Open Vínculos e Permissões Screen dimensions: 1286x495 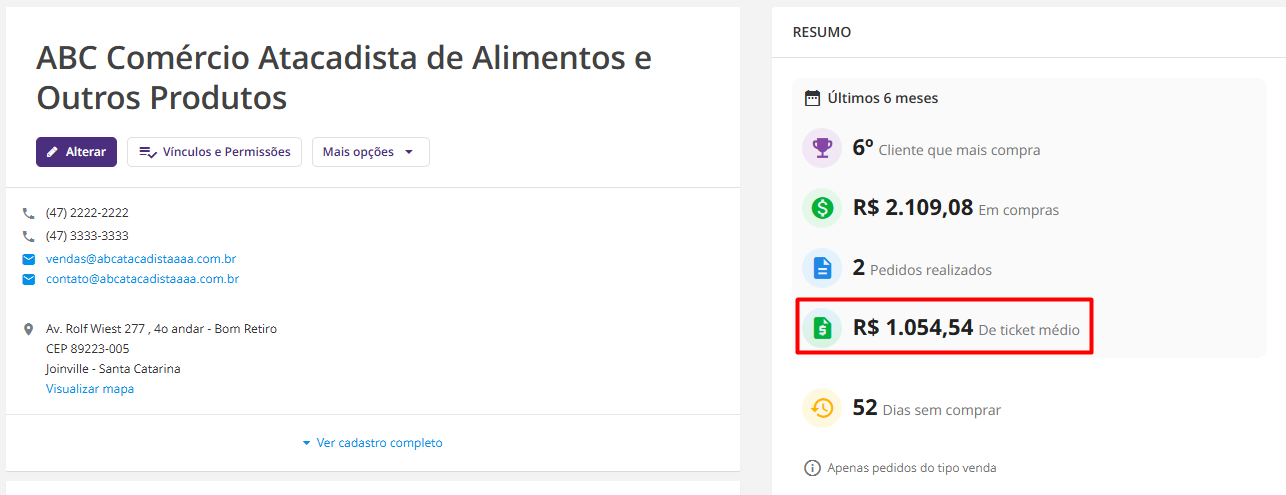point(214,152)
